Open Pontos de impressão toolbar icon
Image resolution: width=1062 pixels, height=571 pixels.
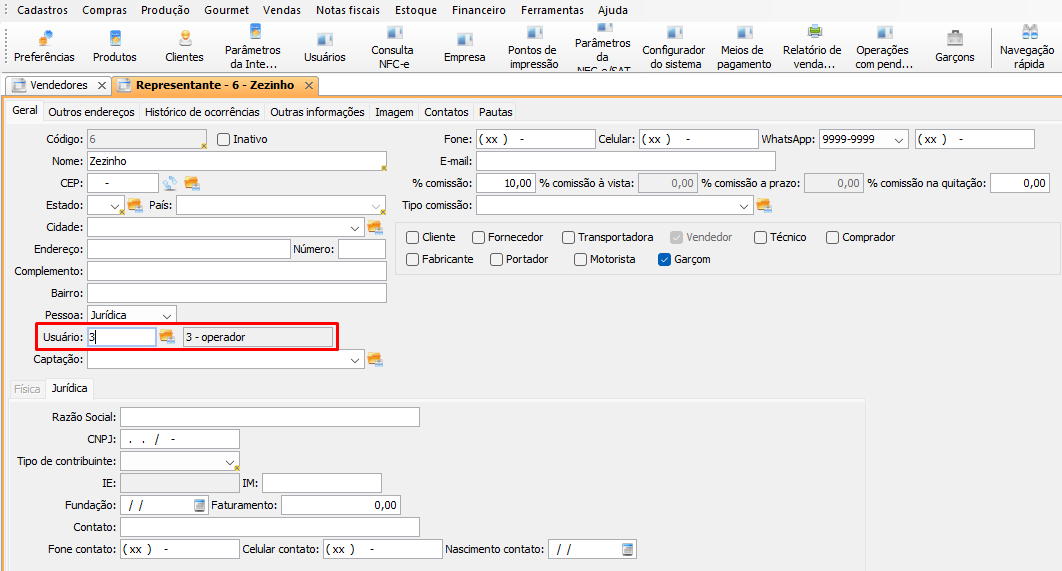click(534, 46)
